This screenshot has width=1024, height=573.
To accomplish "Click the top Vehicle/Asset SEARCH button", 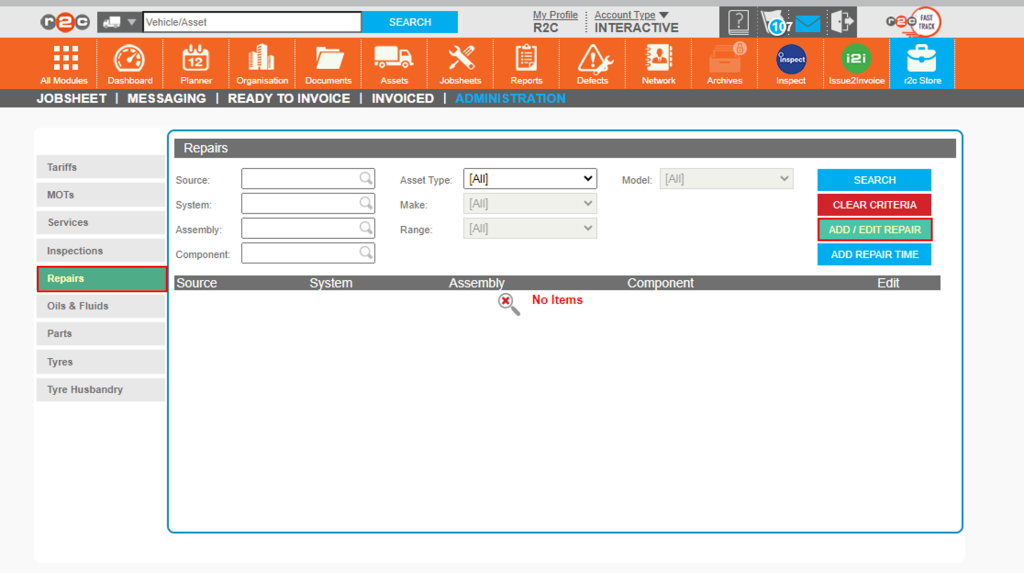I will (410, 22).
